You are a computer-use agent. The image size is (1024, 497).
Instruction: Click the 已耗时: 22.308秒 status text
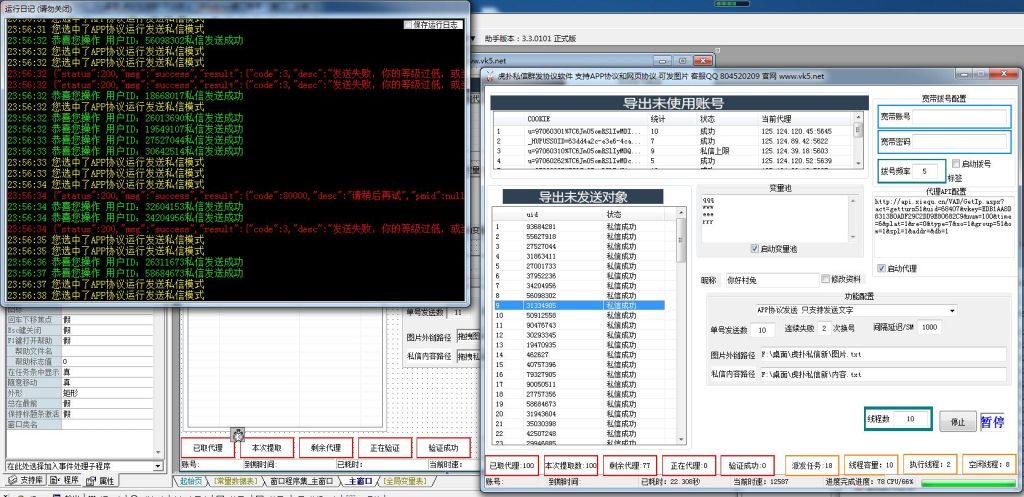[x=672, y=482]
